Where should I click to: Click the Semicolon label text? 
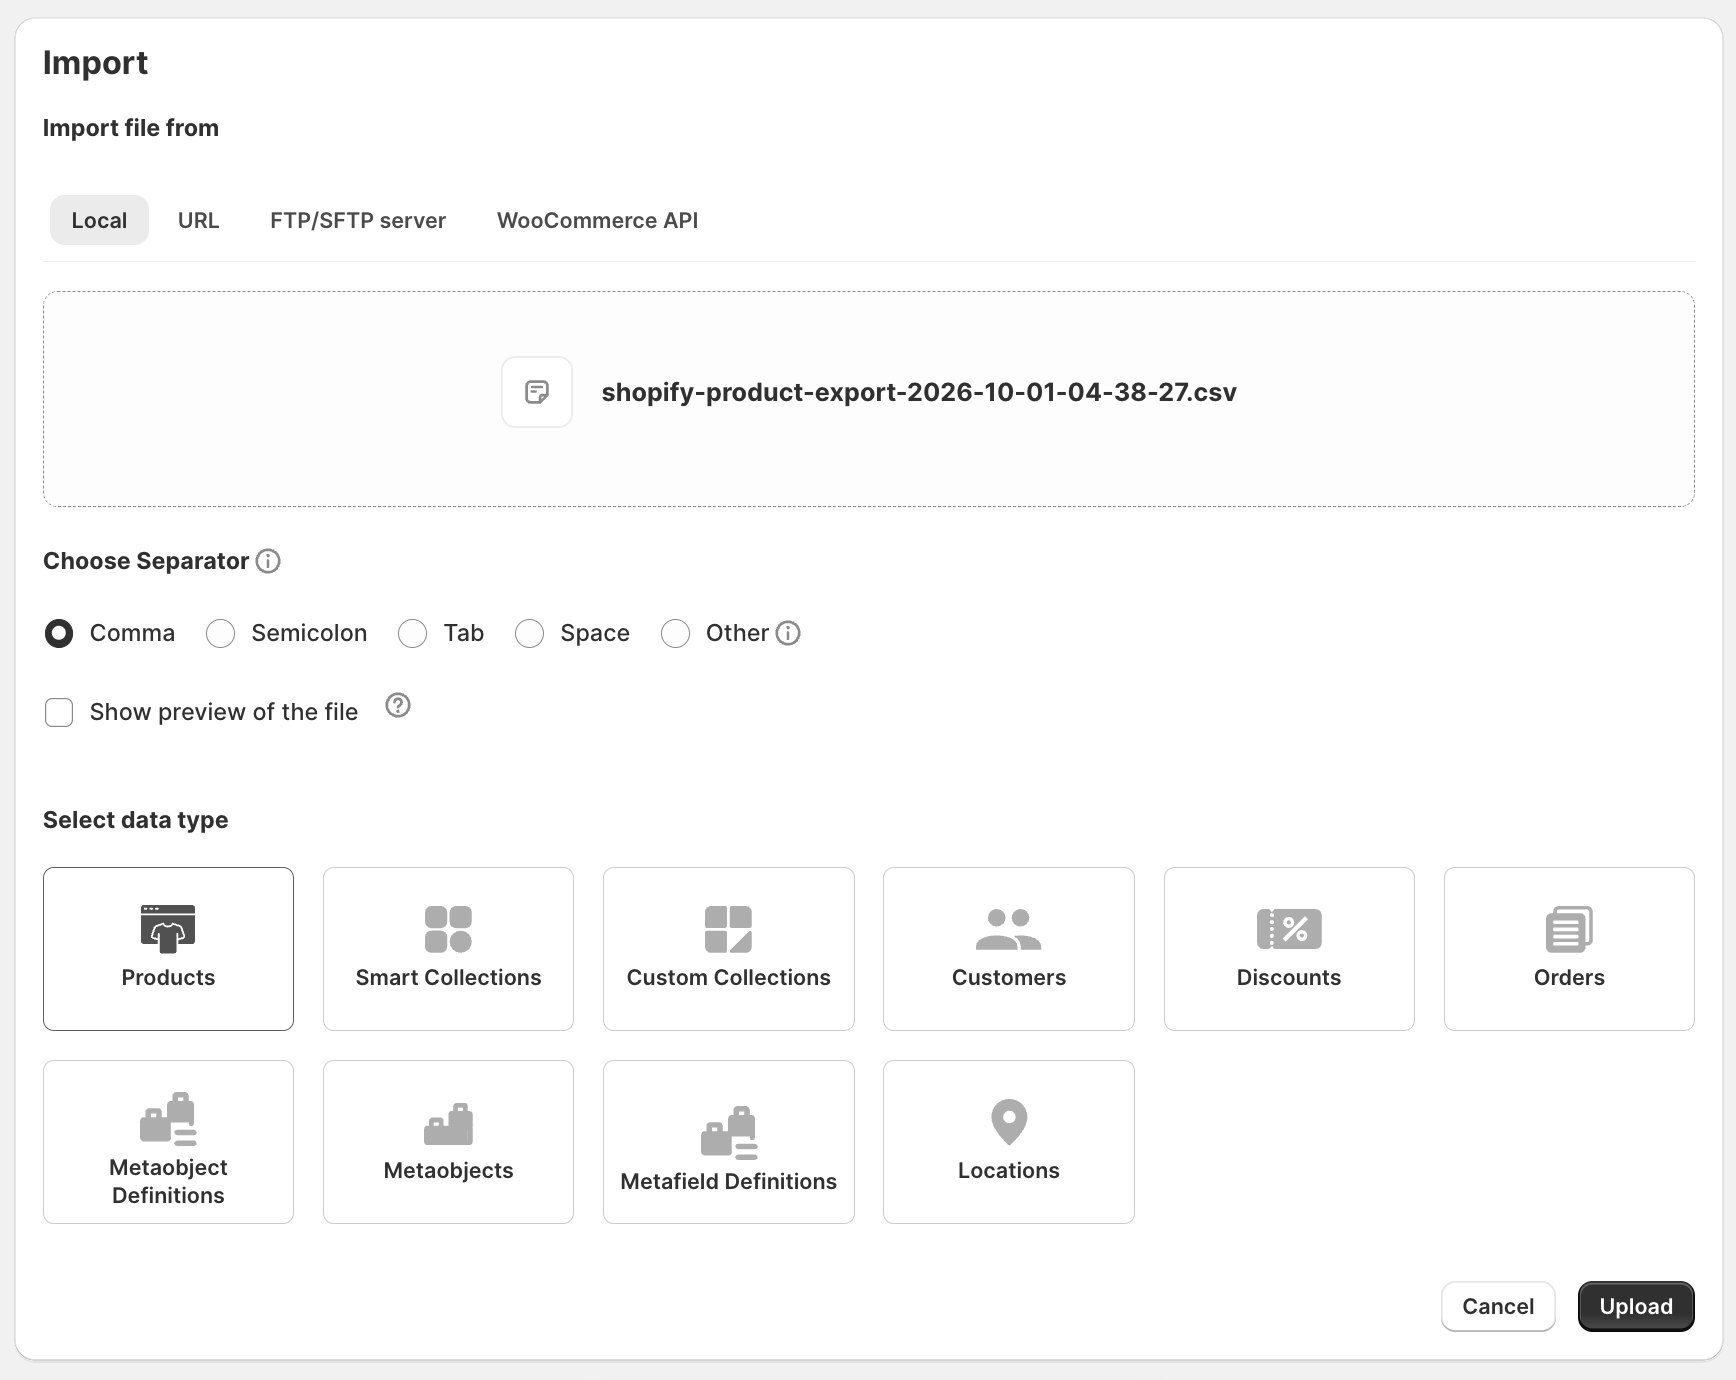[x=309, y=633]
